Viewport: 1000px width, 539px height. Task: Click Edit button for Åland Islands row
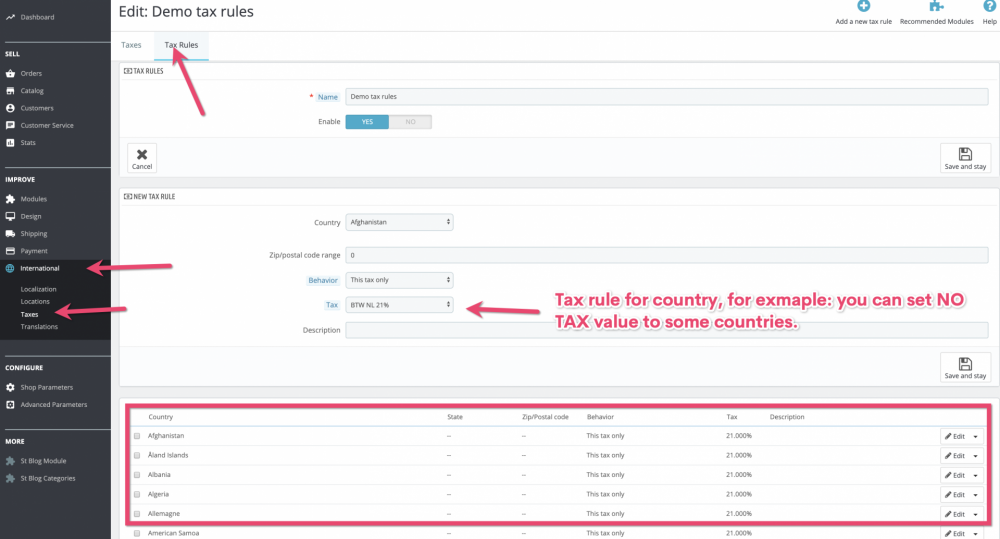pyautogui.click(x=955, y=456)
